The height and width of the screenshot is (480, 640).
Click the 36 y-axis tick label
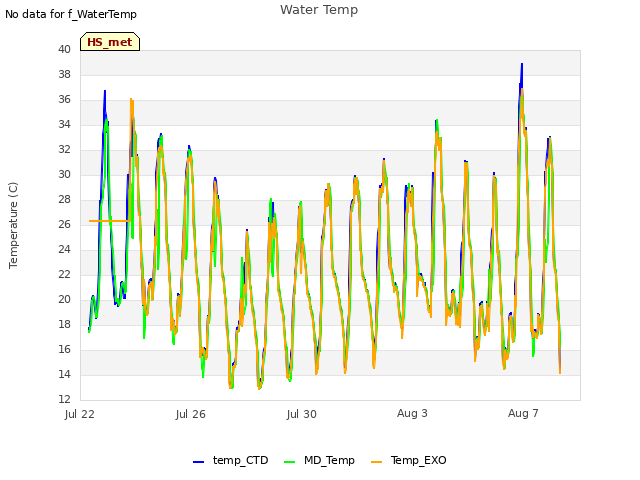click(64, 99)
